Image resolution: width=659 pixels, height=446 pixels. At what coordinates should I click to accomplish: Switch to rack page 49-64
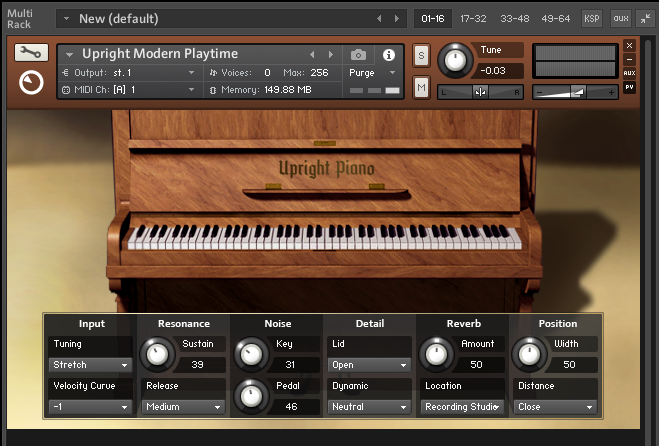coord(556,18)
